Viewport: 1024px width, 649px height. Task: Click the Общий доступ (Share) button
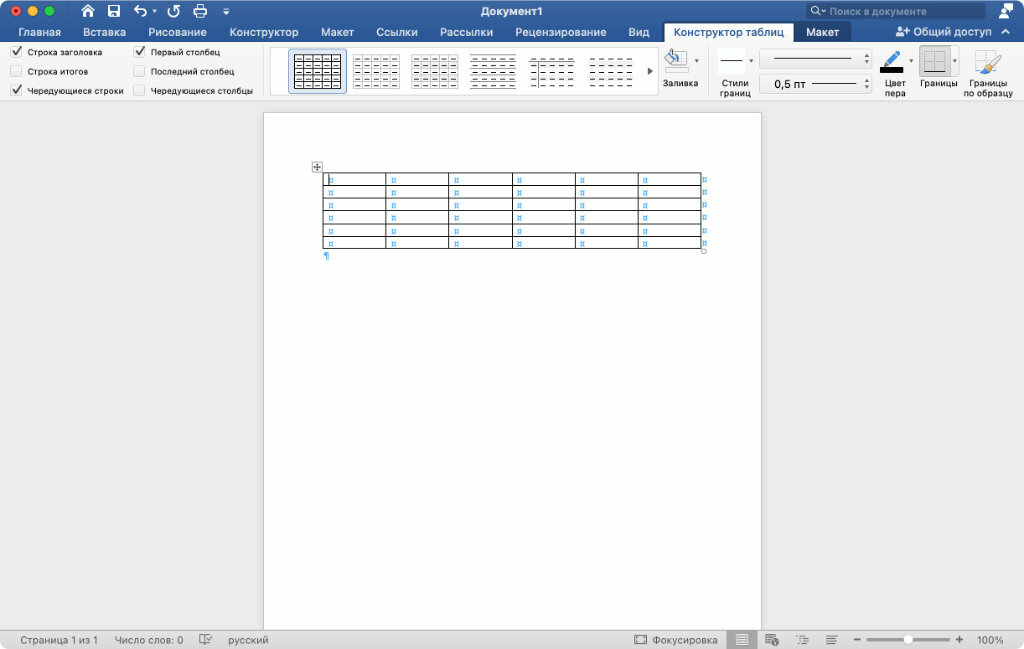pos(944,32)
